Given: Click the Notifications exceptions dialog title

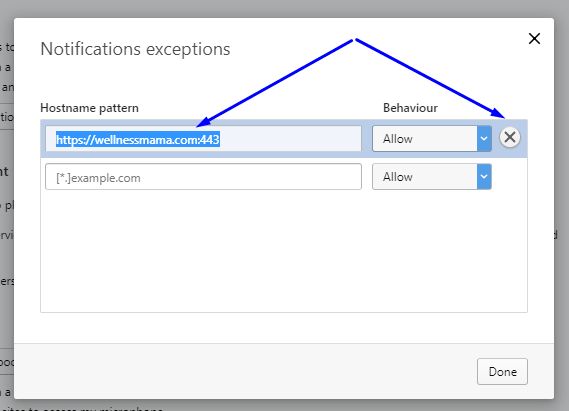Looking at the screenshot, I should coord(135,49).
